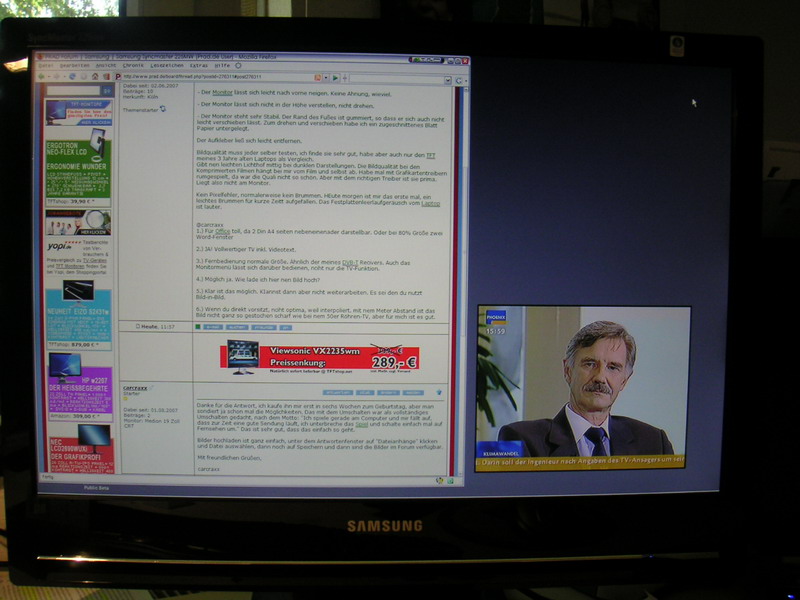Click the Viewsonic VX2235wm banner advertisement
This screenshot has height=600, width=800.
[x=320, y=357]
